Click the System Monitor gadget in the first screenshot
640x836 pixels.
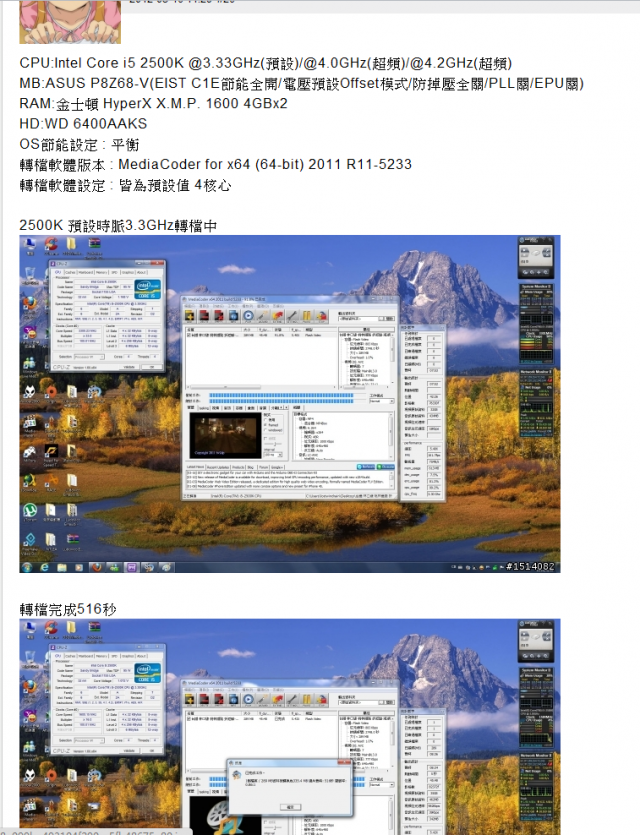click(537, 324)
